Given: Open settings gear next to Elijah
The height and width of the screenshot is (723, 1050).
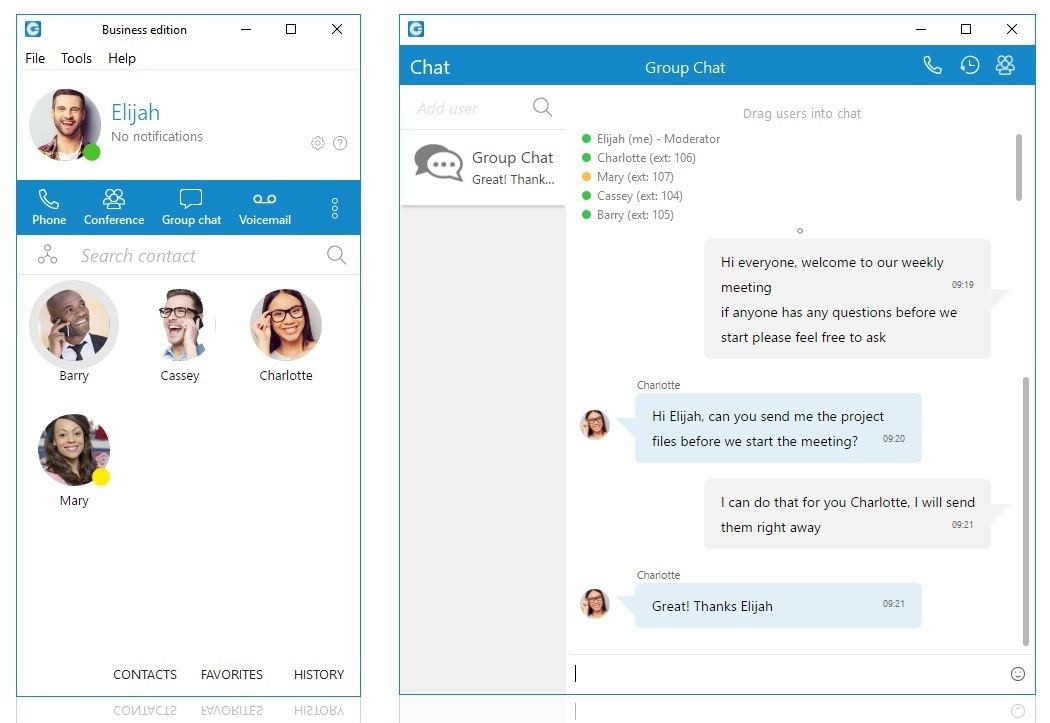Looking at the screenshot, I should [318, 143].
